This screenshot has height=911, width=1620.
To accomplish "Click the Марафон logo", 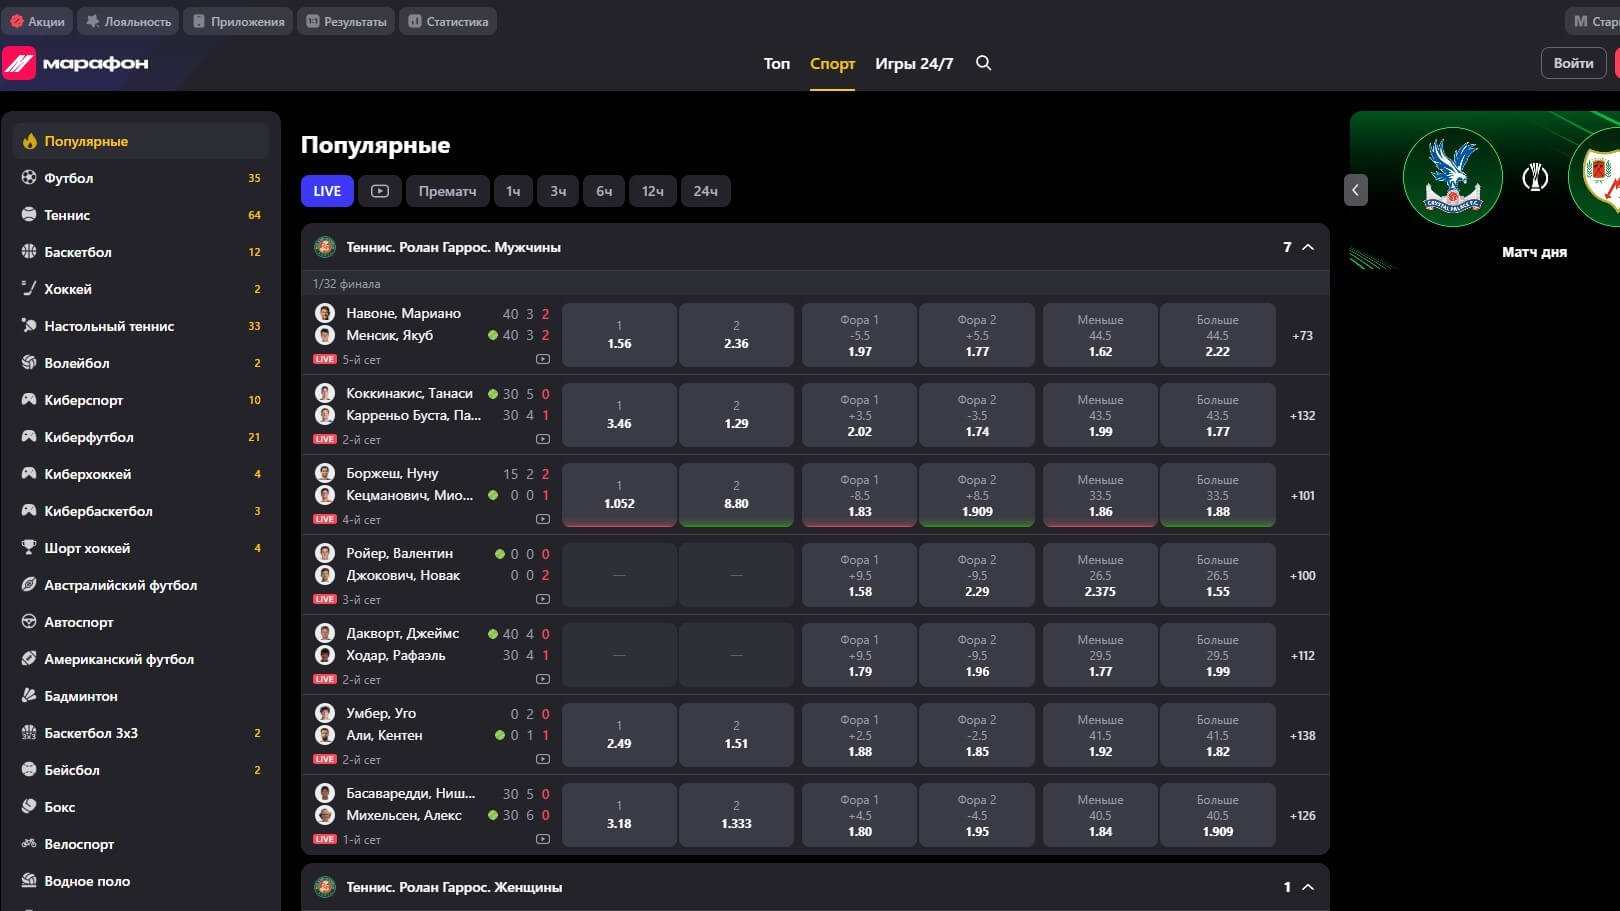I will (76, 63).
